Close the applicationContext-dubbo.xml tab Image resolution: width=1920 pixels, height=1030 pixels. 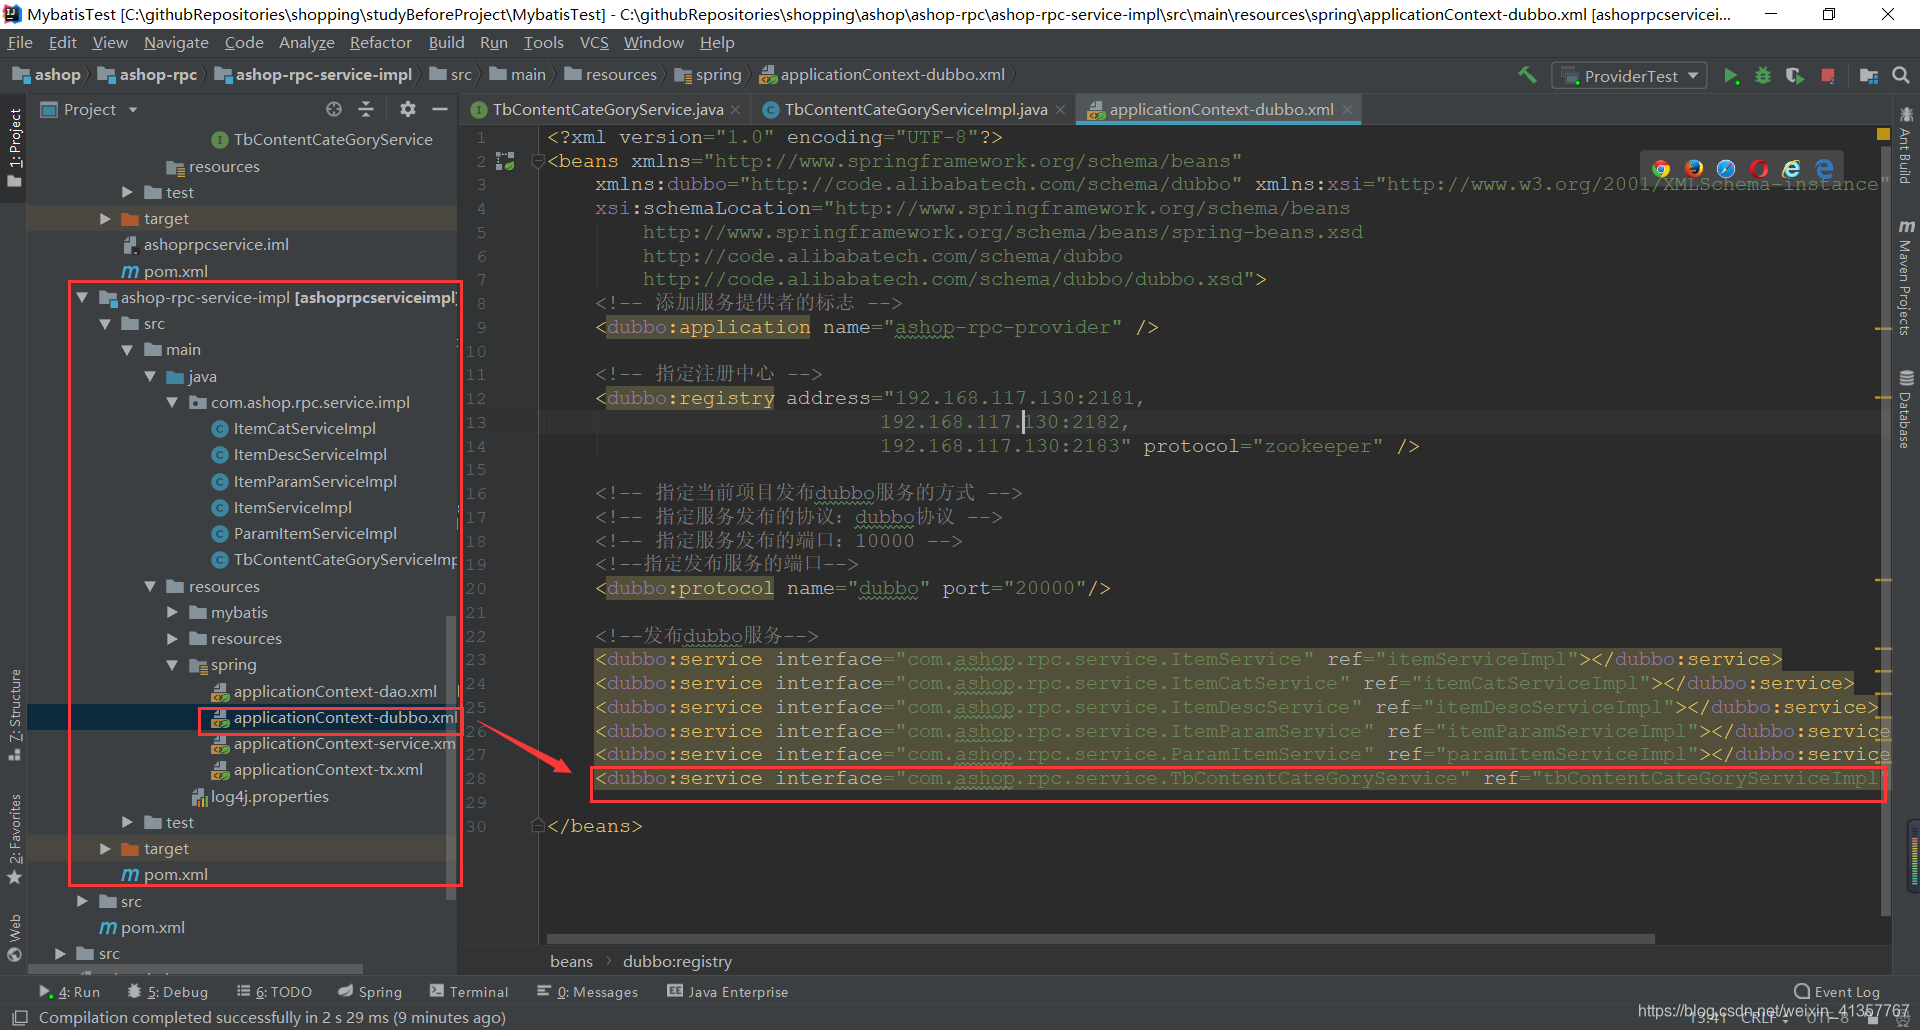(x=1347, y=110)
